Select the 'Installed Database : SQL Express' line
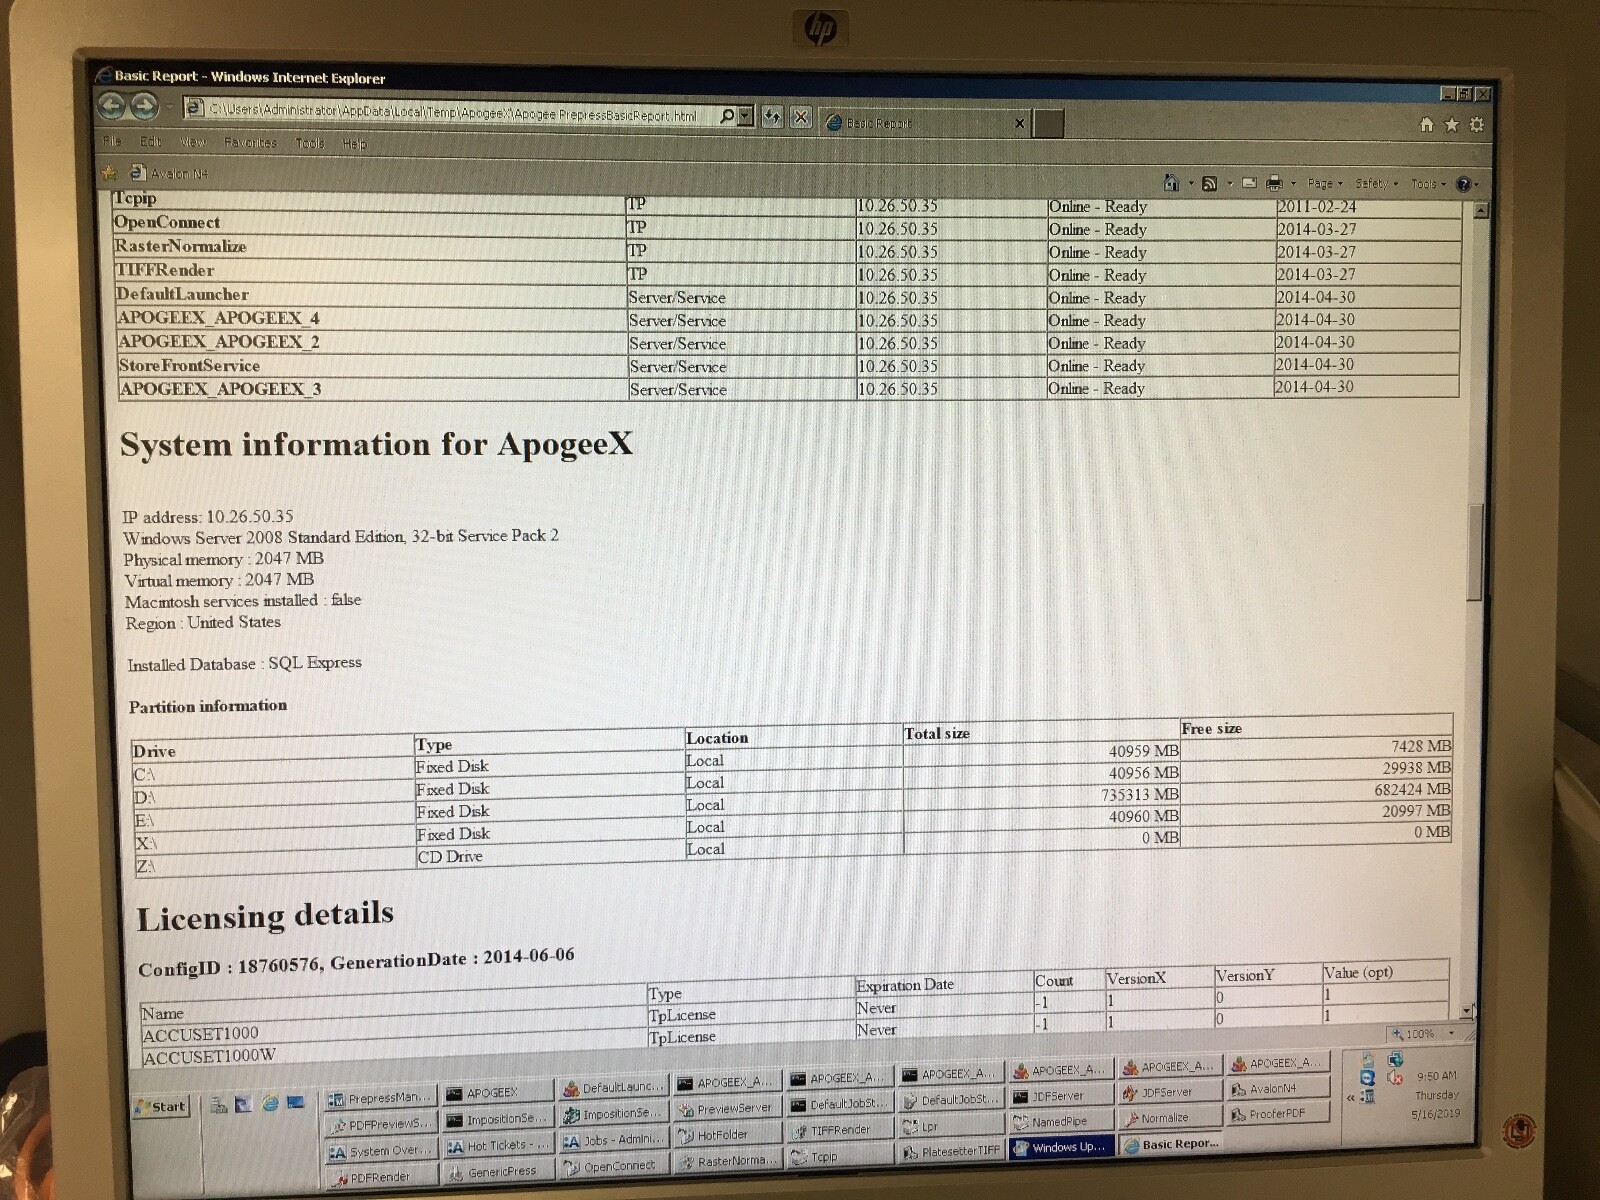 pos(244,663)
